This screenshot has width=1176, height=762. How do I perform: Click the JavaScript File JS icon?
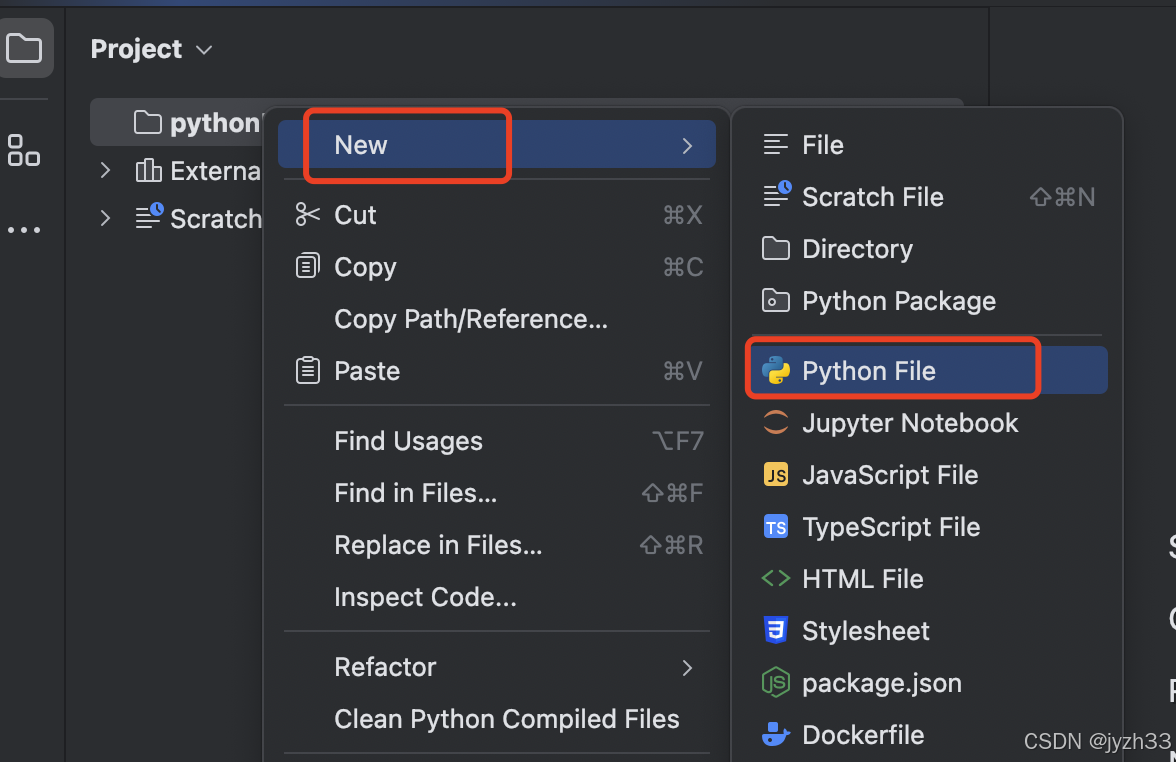776,475
